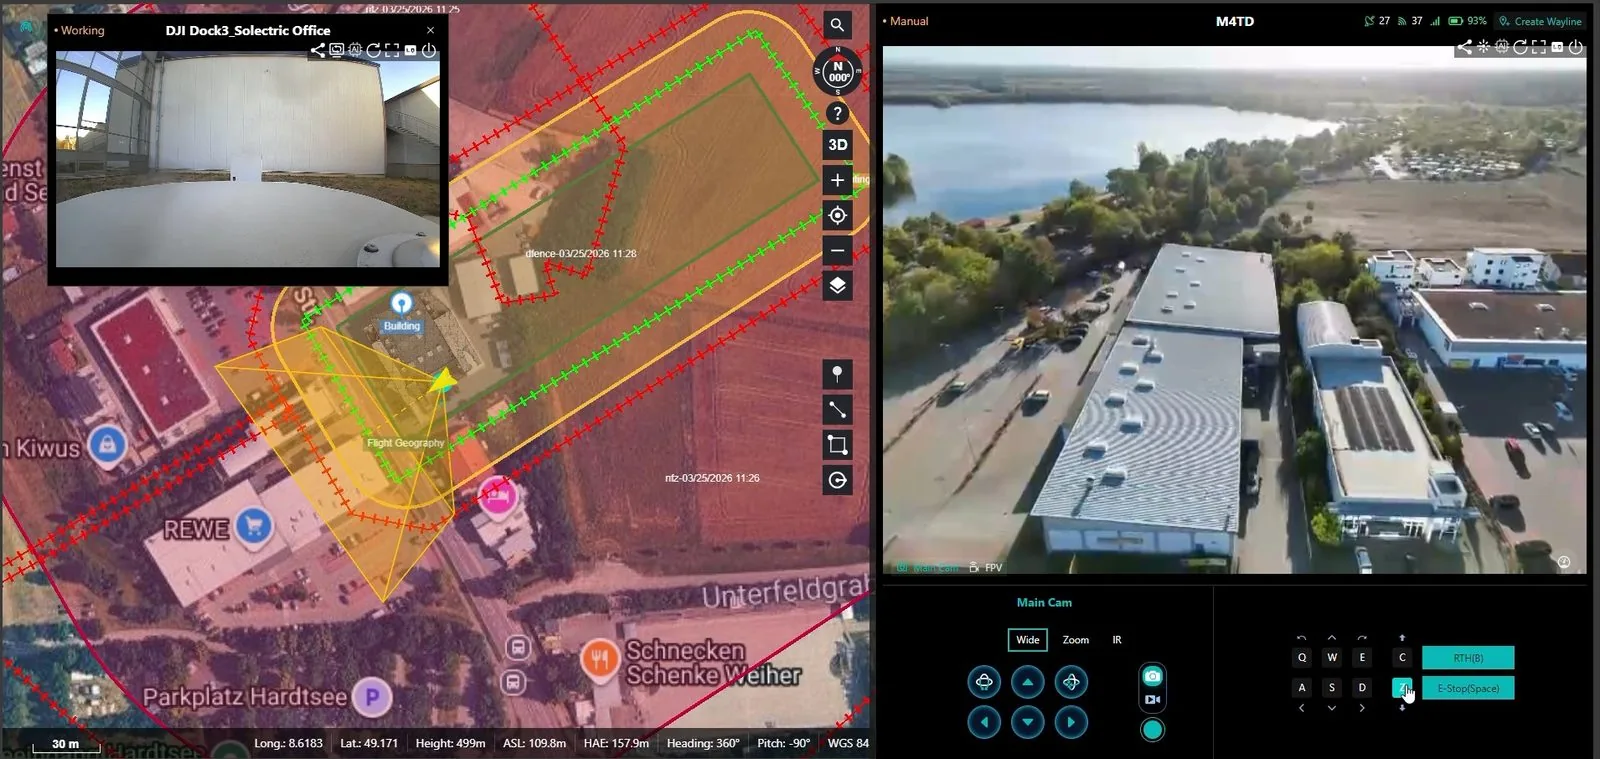
Task: Select the line drawing annotation tool
Action: (837, 409)
